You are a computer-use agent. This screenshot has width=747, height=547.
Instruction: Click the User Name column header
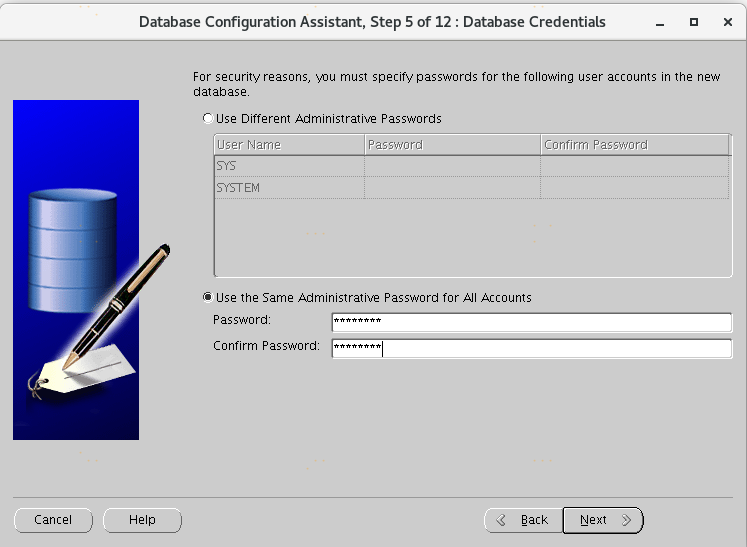(x=289, y=145)
